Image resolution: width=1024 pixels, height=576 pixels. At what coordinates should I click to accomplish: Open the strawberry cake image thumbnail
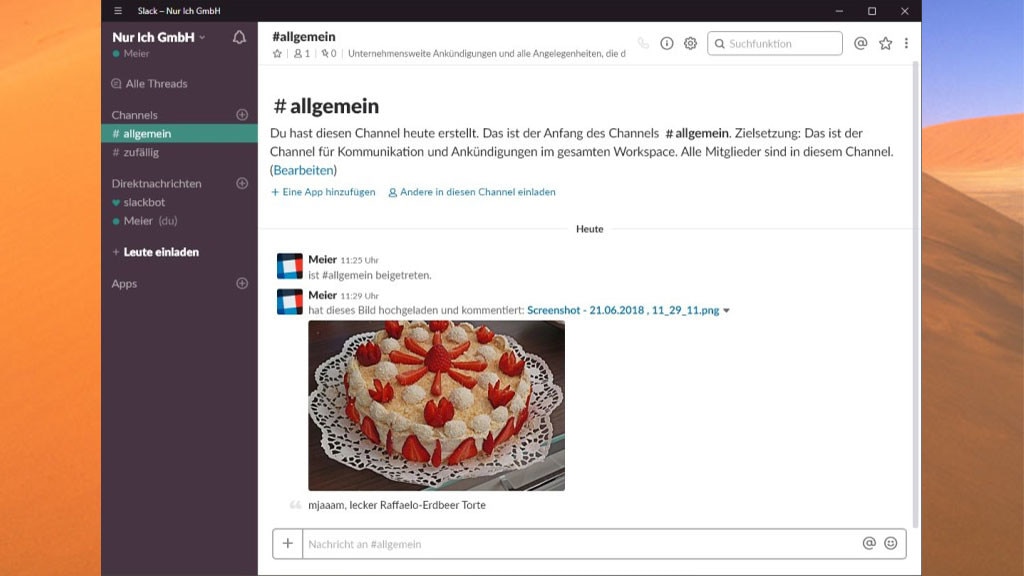coord(436,405)
